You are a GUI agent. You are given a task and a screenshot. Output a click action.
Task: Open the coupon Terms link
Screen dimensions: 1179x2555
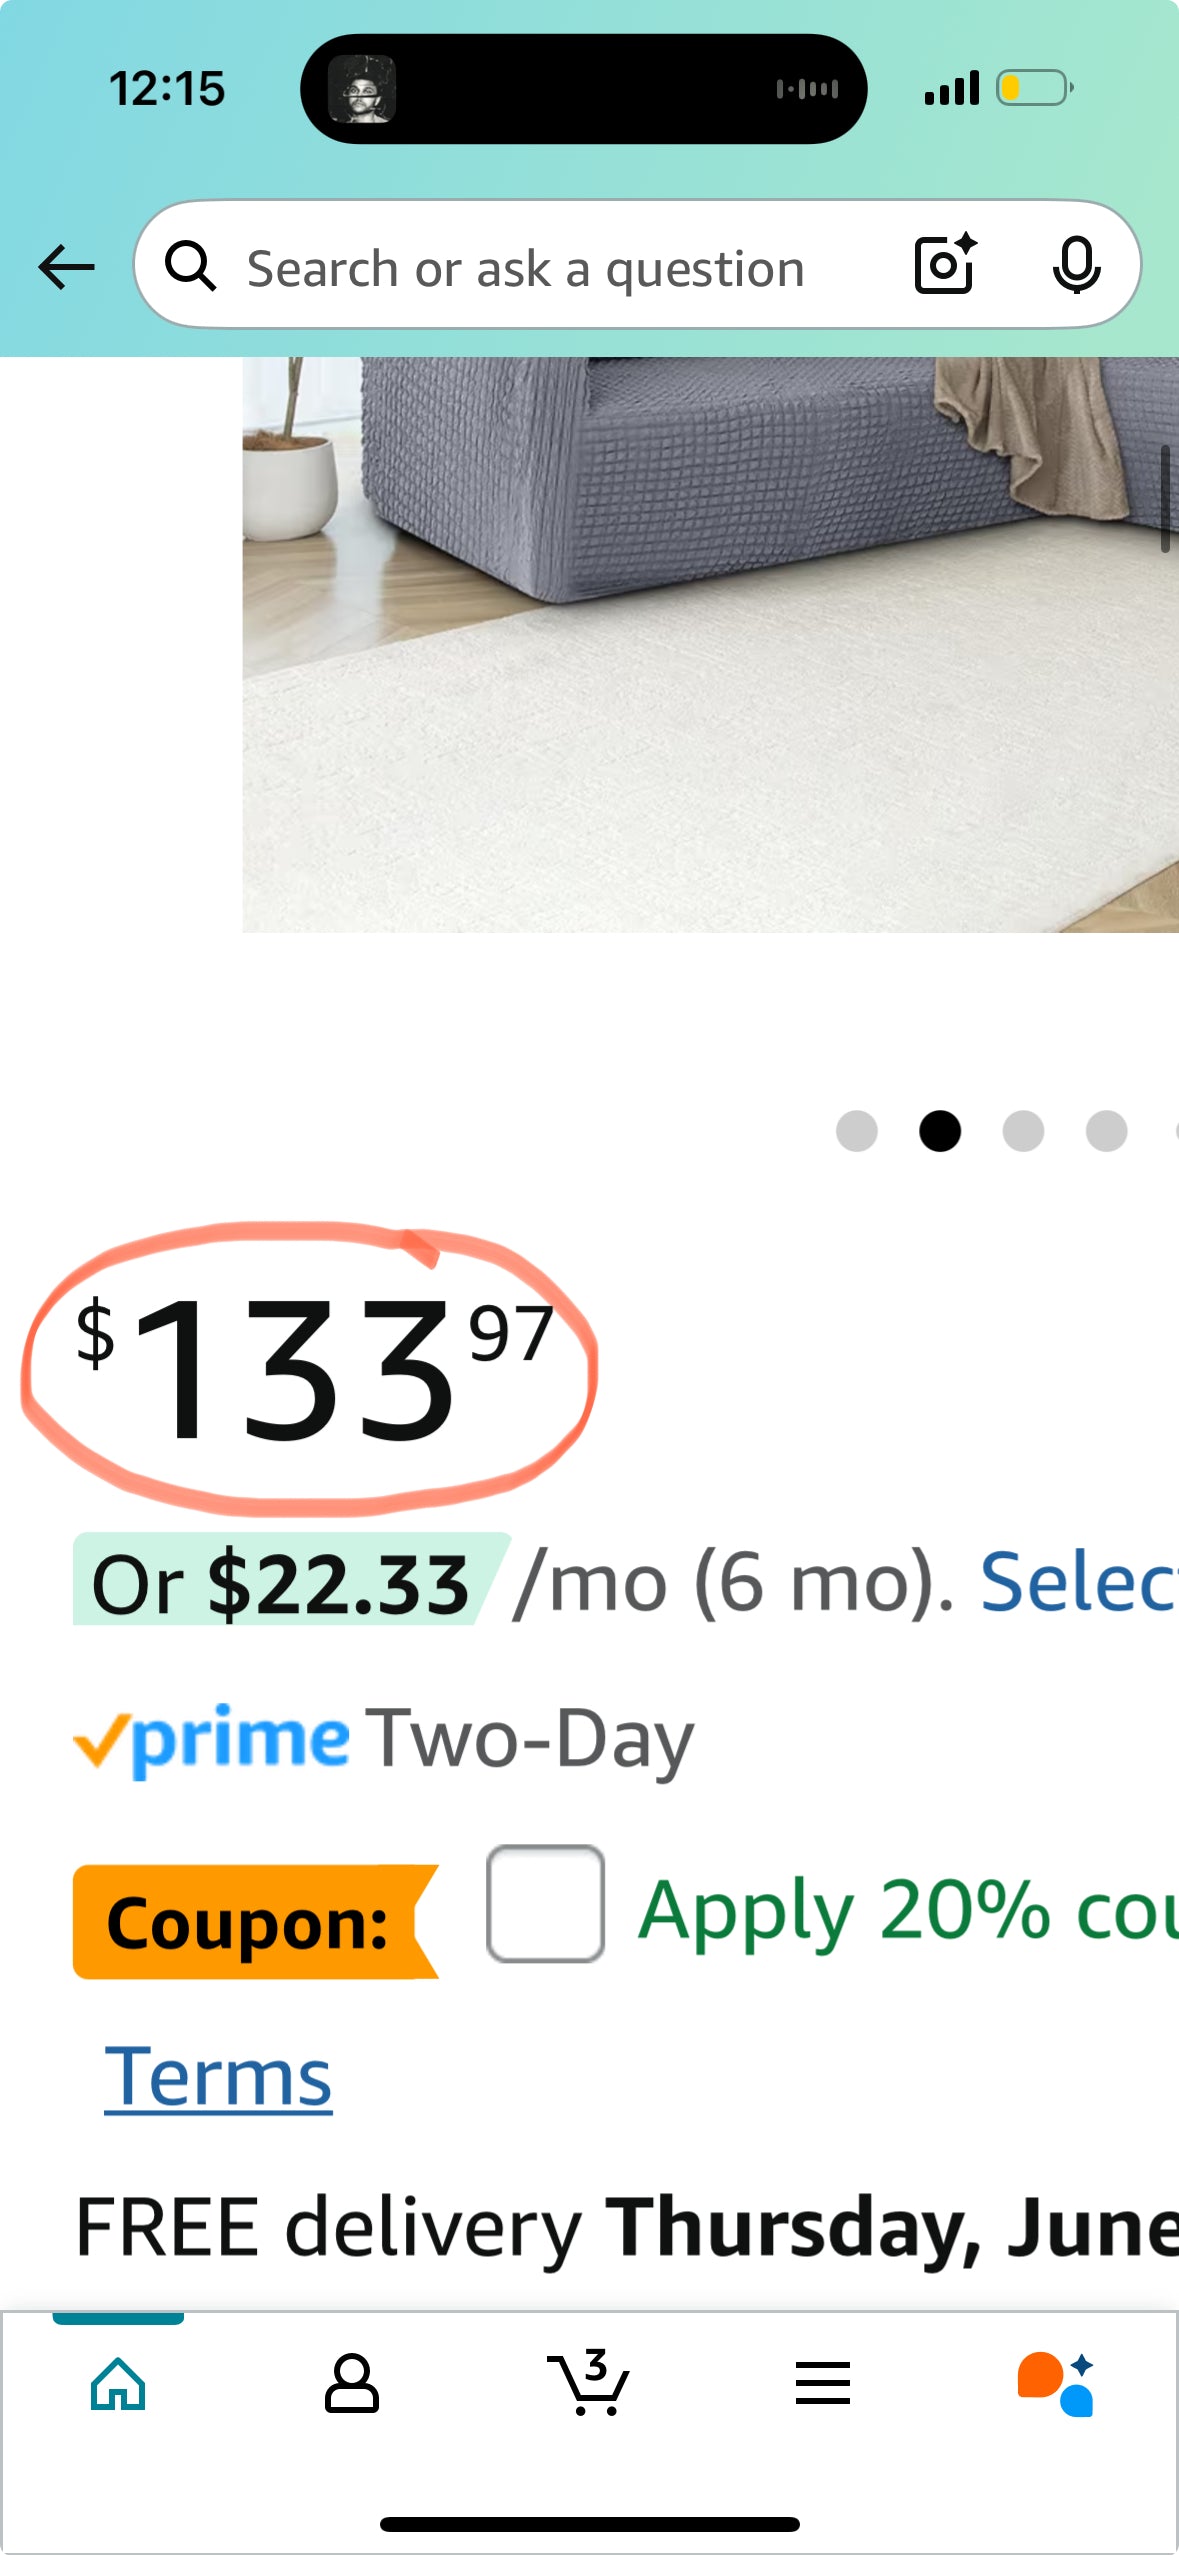click(x=218, y=2078)
